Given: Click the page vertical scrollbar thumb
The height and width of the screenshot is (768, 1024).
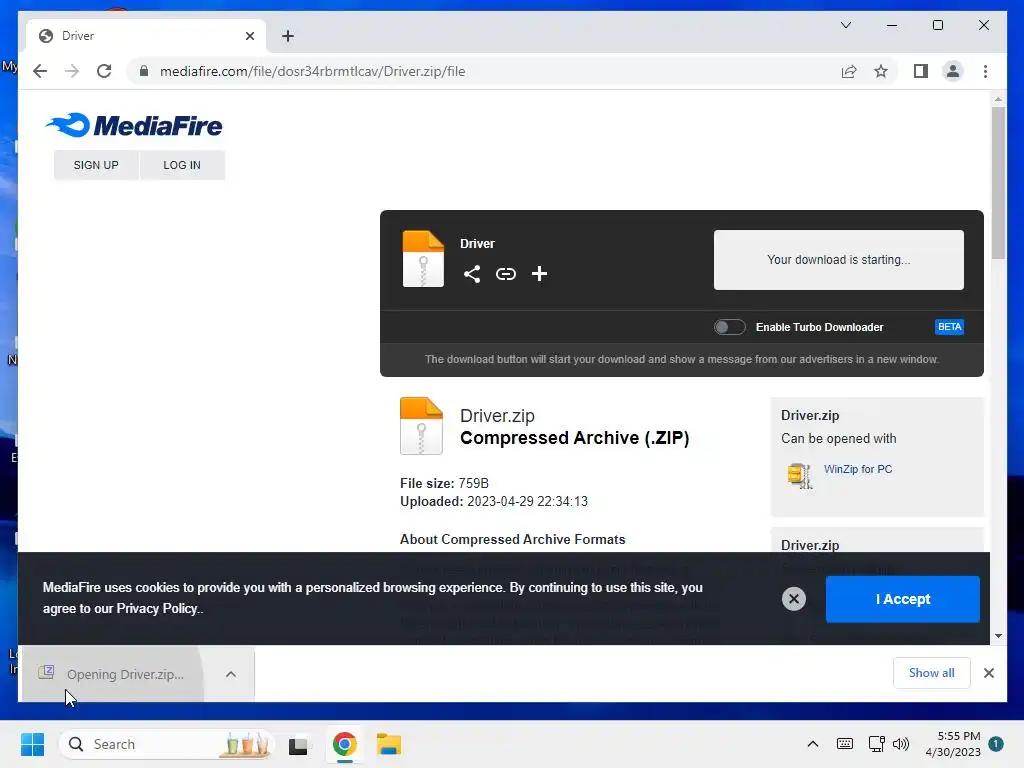Looking at the screenshot, I should point(999,183).
